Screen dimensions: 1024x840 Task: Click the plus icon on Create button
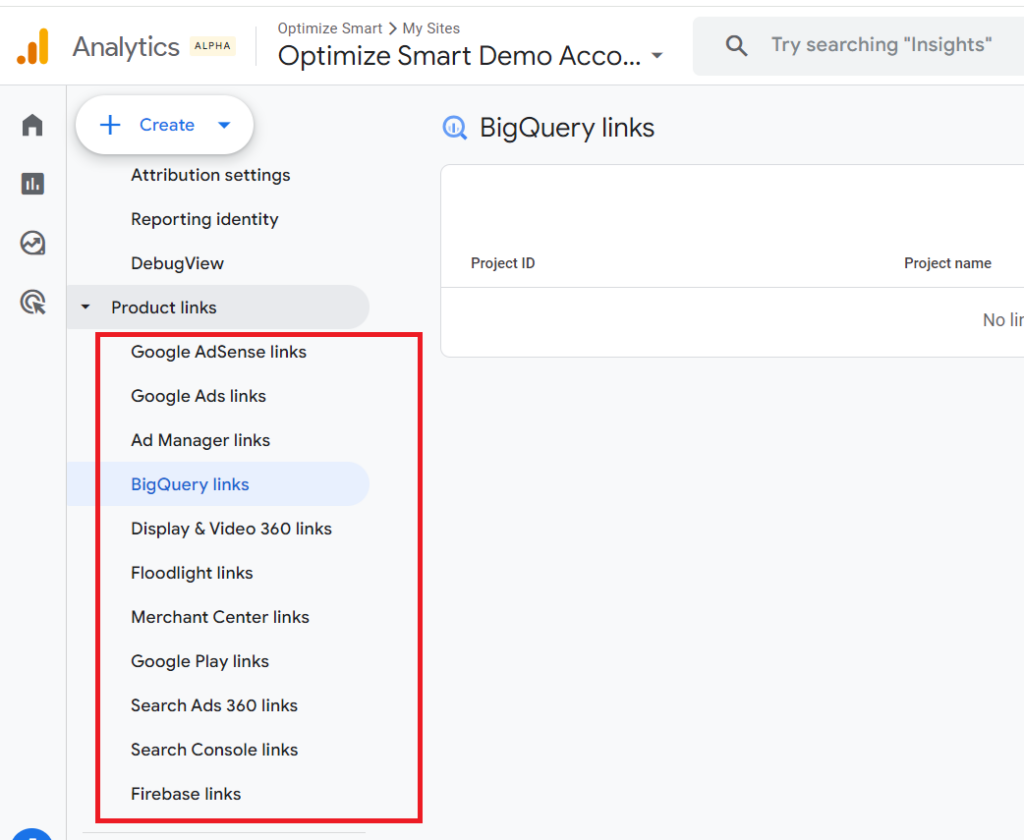click(x=110, y=125)
